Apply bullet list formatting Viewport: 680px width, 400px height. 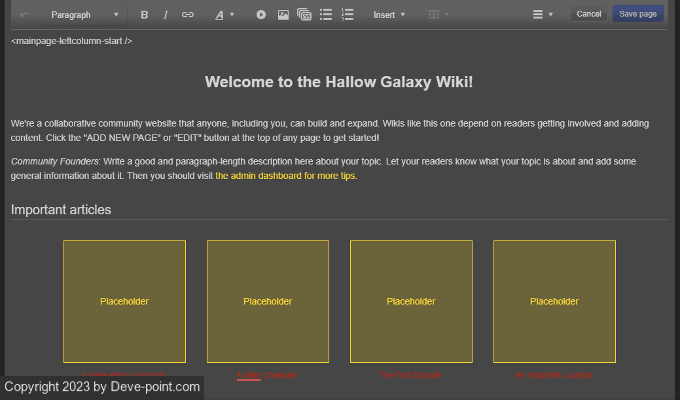click(x=326, y=15)
